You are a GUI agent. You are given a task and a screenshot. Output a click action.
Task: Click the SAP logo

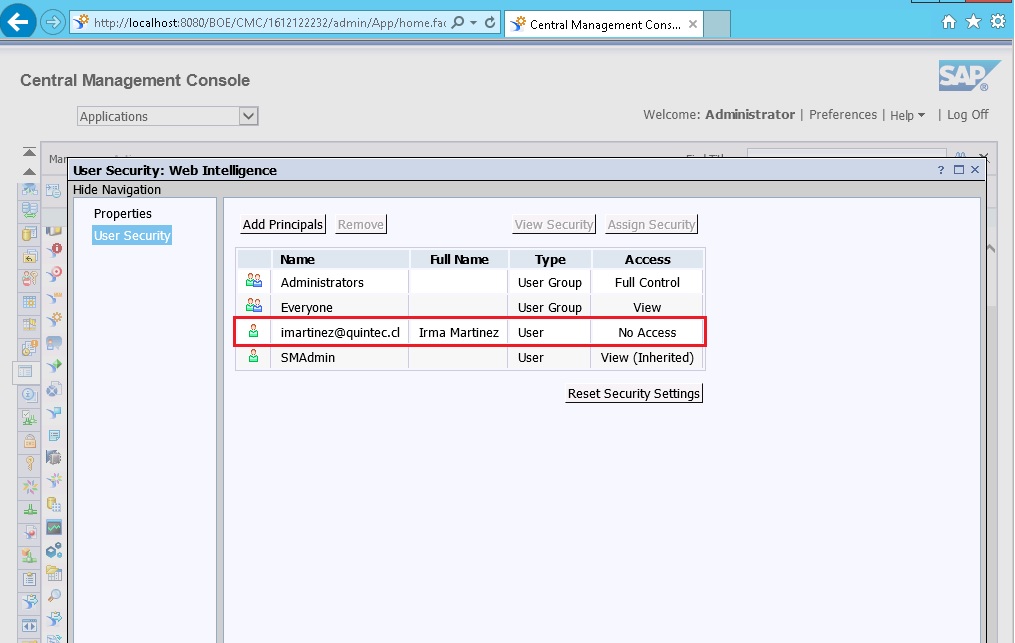point(969,76)
